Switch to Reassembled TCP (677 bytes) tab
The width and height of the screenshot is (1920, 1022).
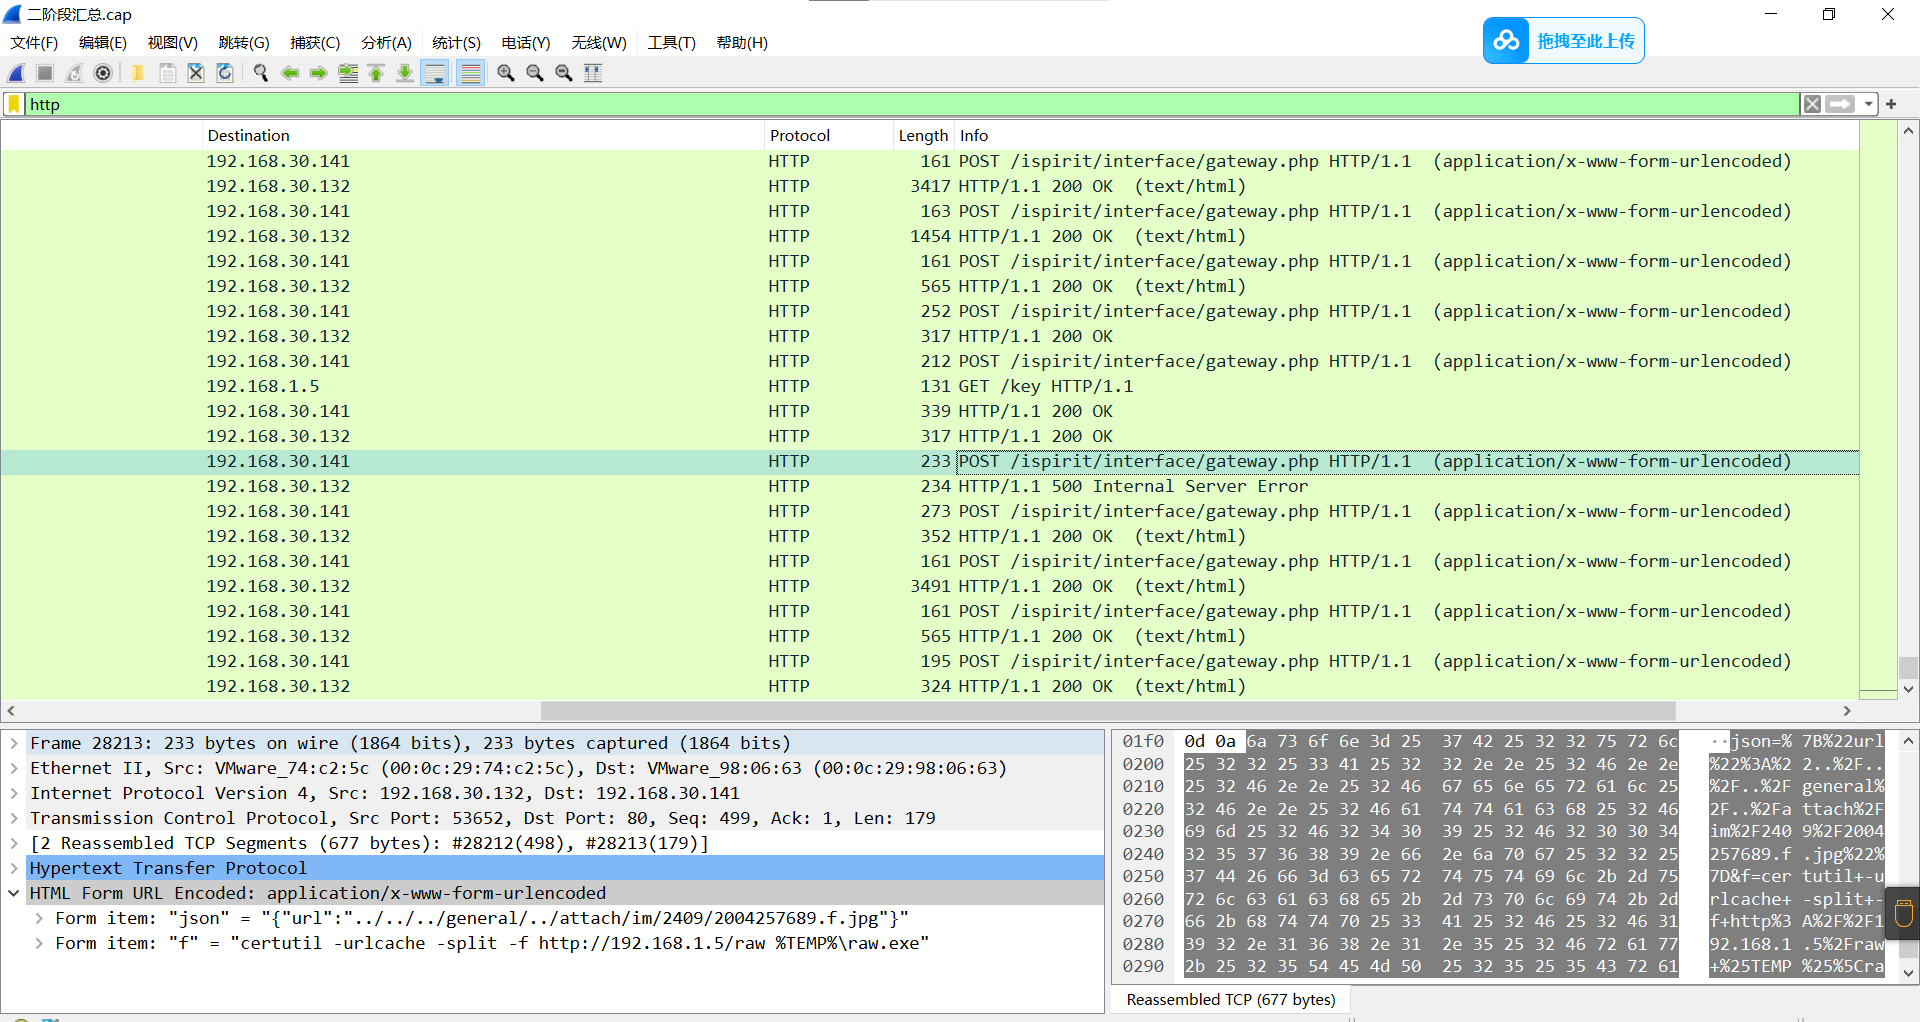(x=1230, y=999)
